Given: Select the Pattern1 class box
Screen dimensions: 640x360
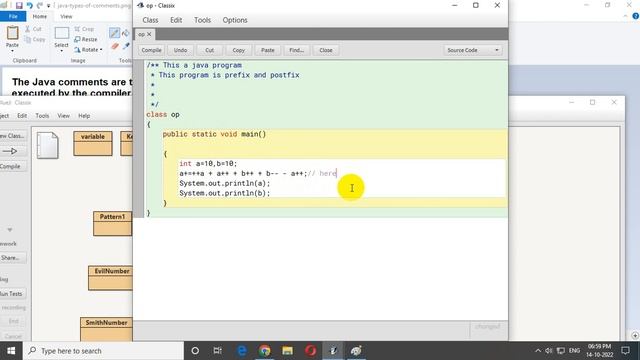Looking at the screenshot, I should 113,224.
